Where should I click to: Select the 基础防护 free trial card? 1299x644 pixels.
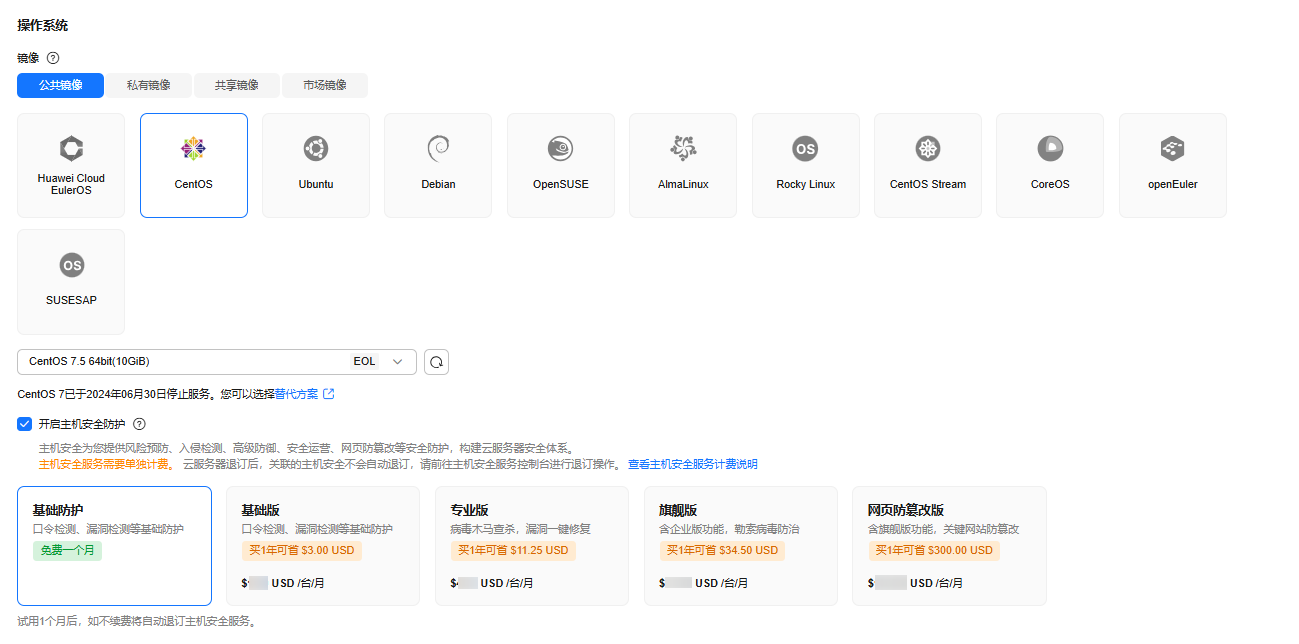click(x=114, y=546)
